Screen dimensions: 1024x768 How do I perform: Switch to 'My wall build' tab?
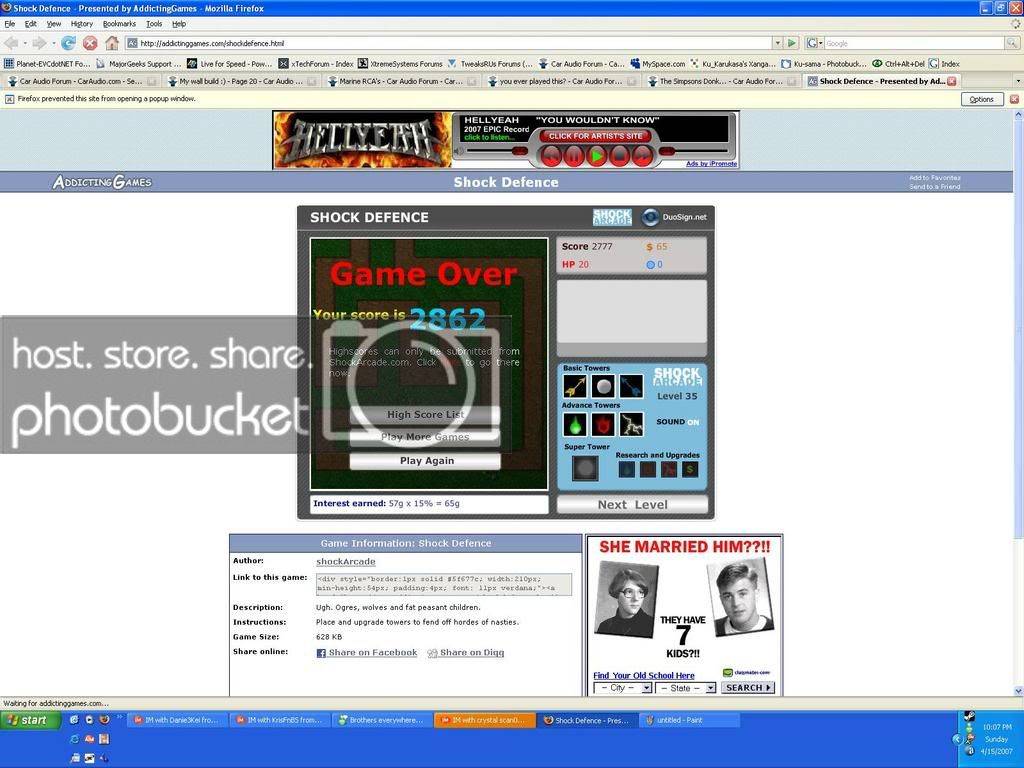pyautogui.click(x=240, y=82)
